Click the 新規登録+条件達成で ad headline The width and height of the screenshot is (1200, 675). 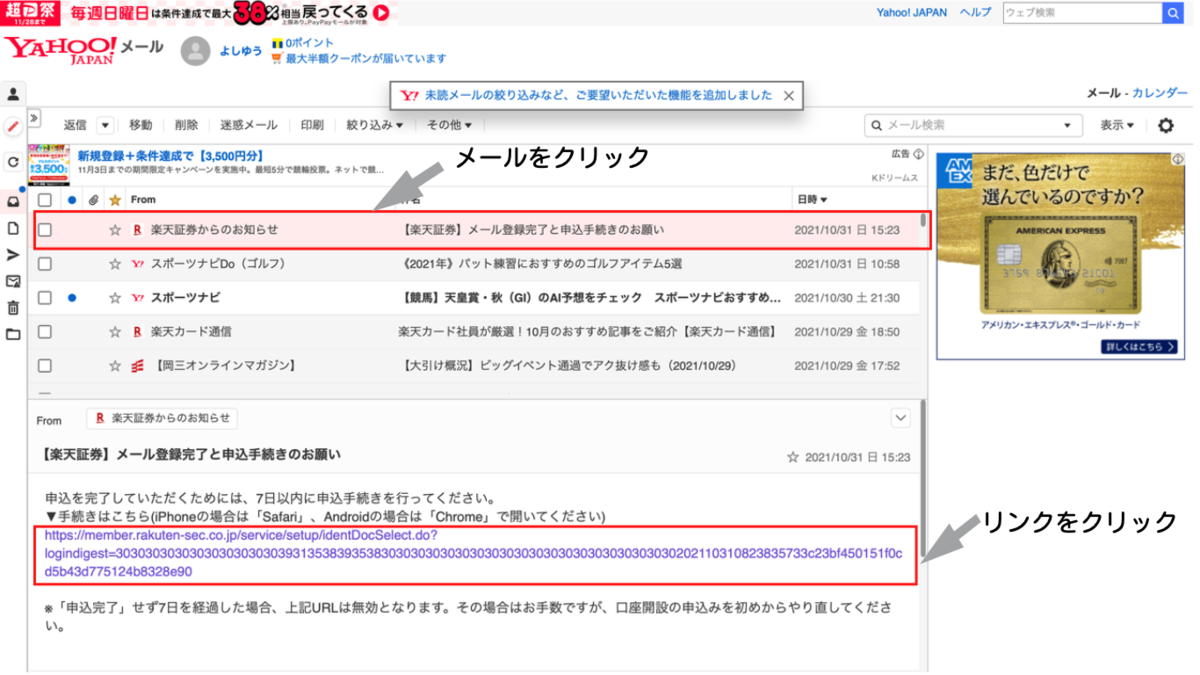171,156
